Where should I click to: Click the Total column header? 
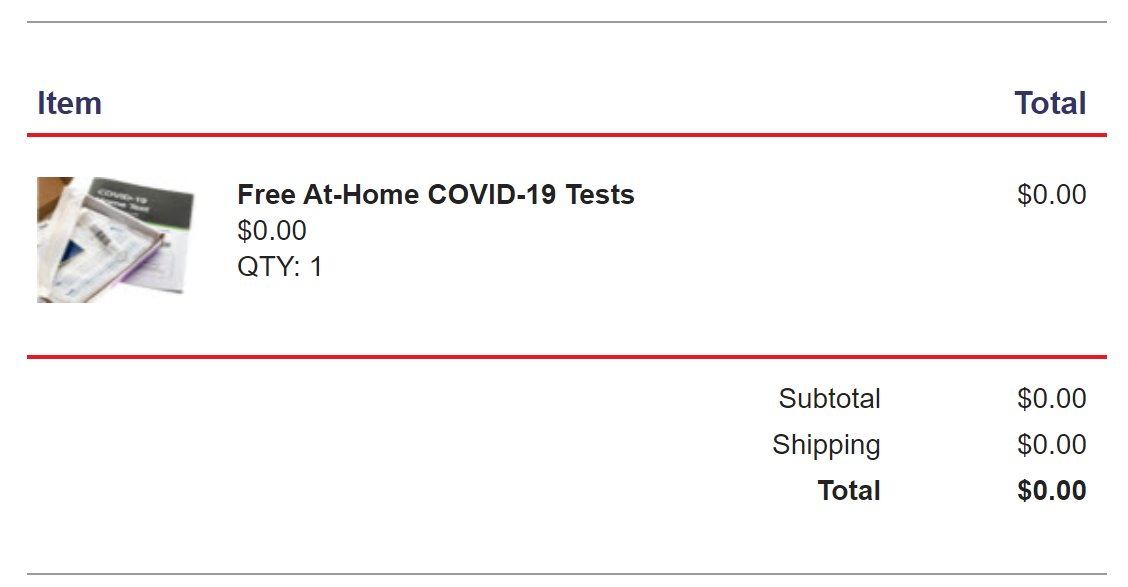pyautogui.click(x=1050, y=103)
